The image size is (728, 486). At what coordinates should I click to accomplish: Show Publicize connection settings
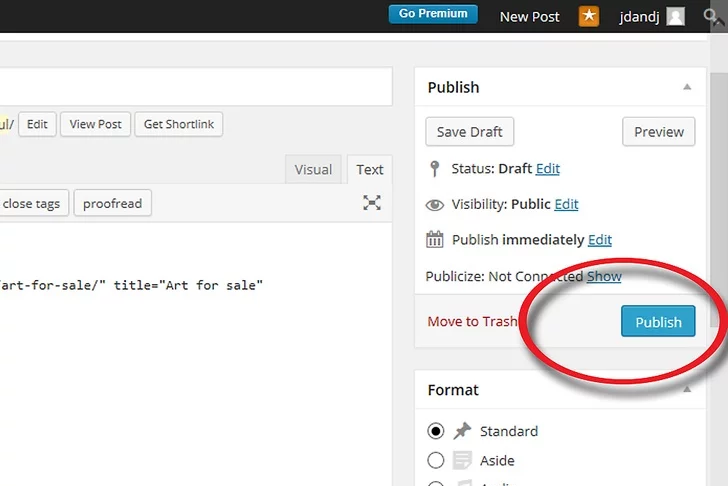coord(603,276)
